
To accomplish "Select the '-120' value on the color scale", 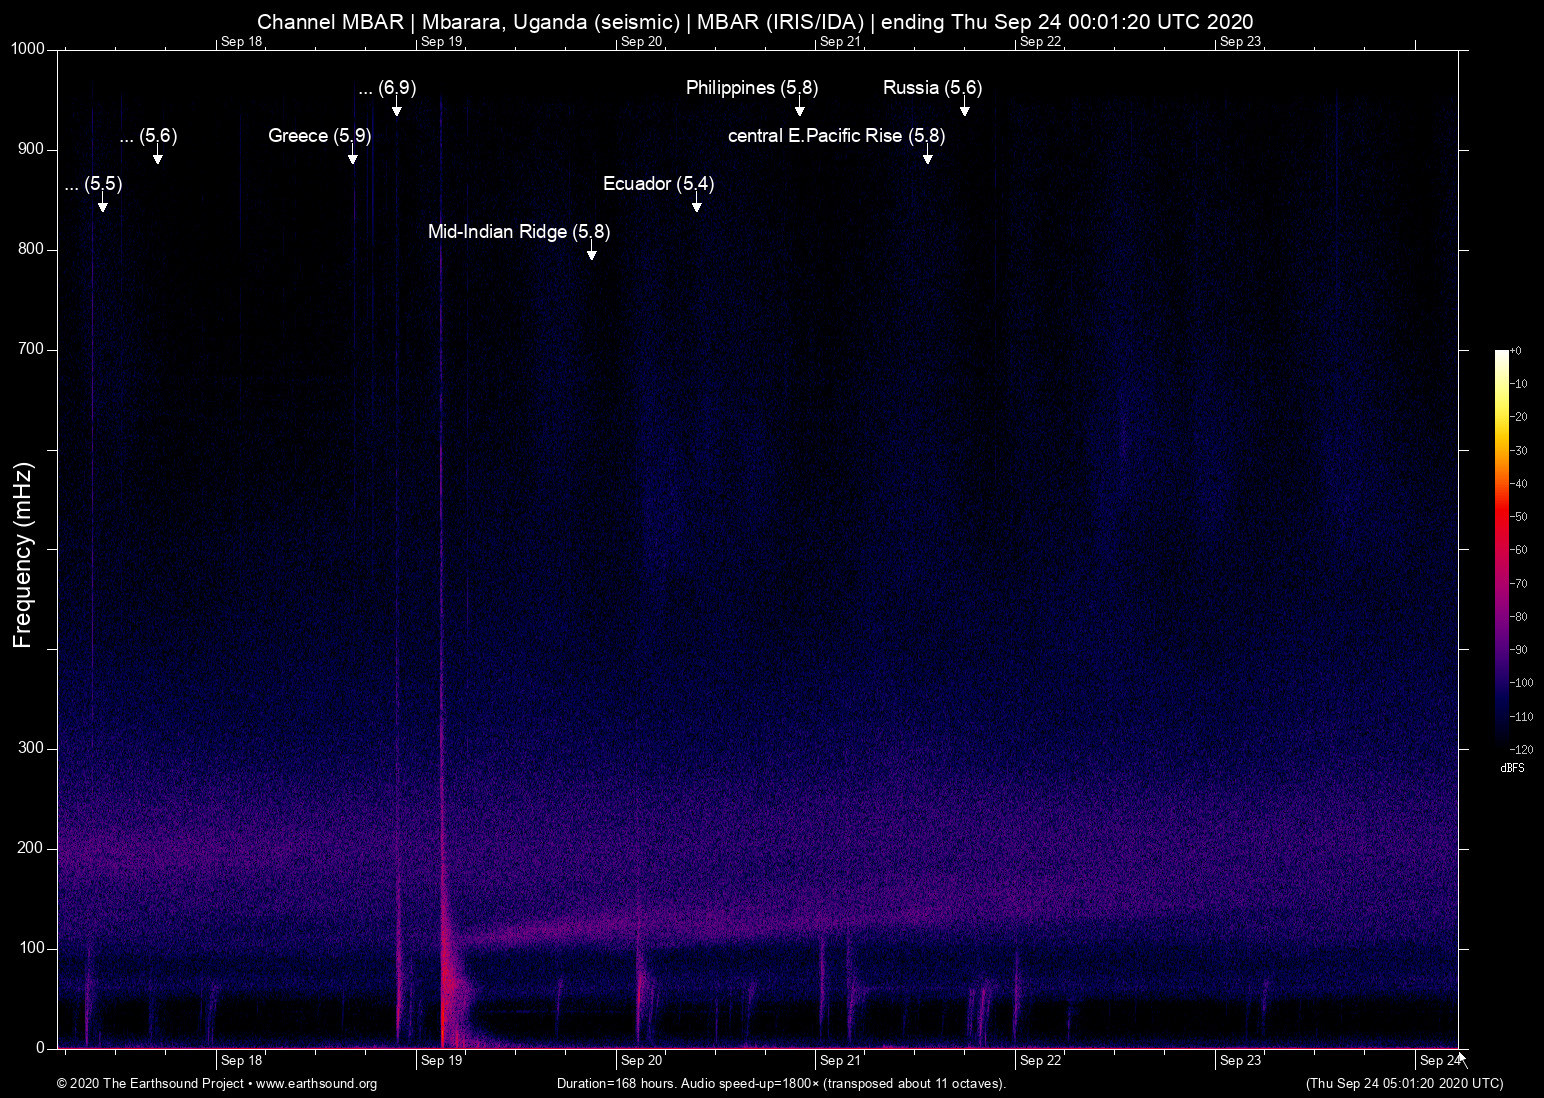I will point(1521,749).
